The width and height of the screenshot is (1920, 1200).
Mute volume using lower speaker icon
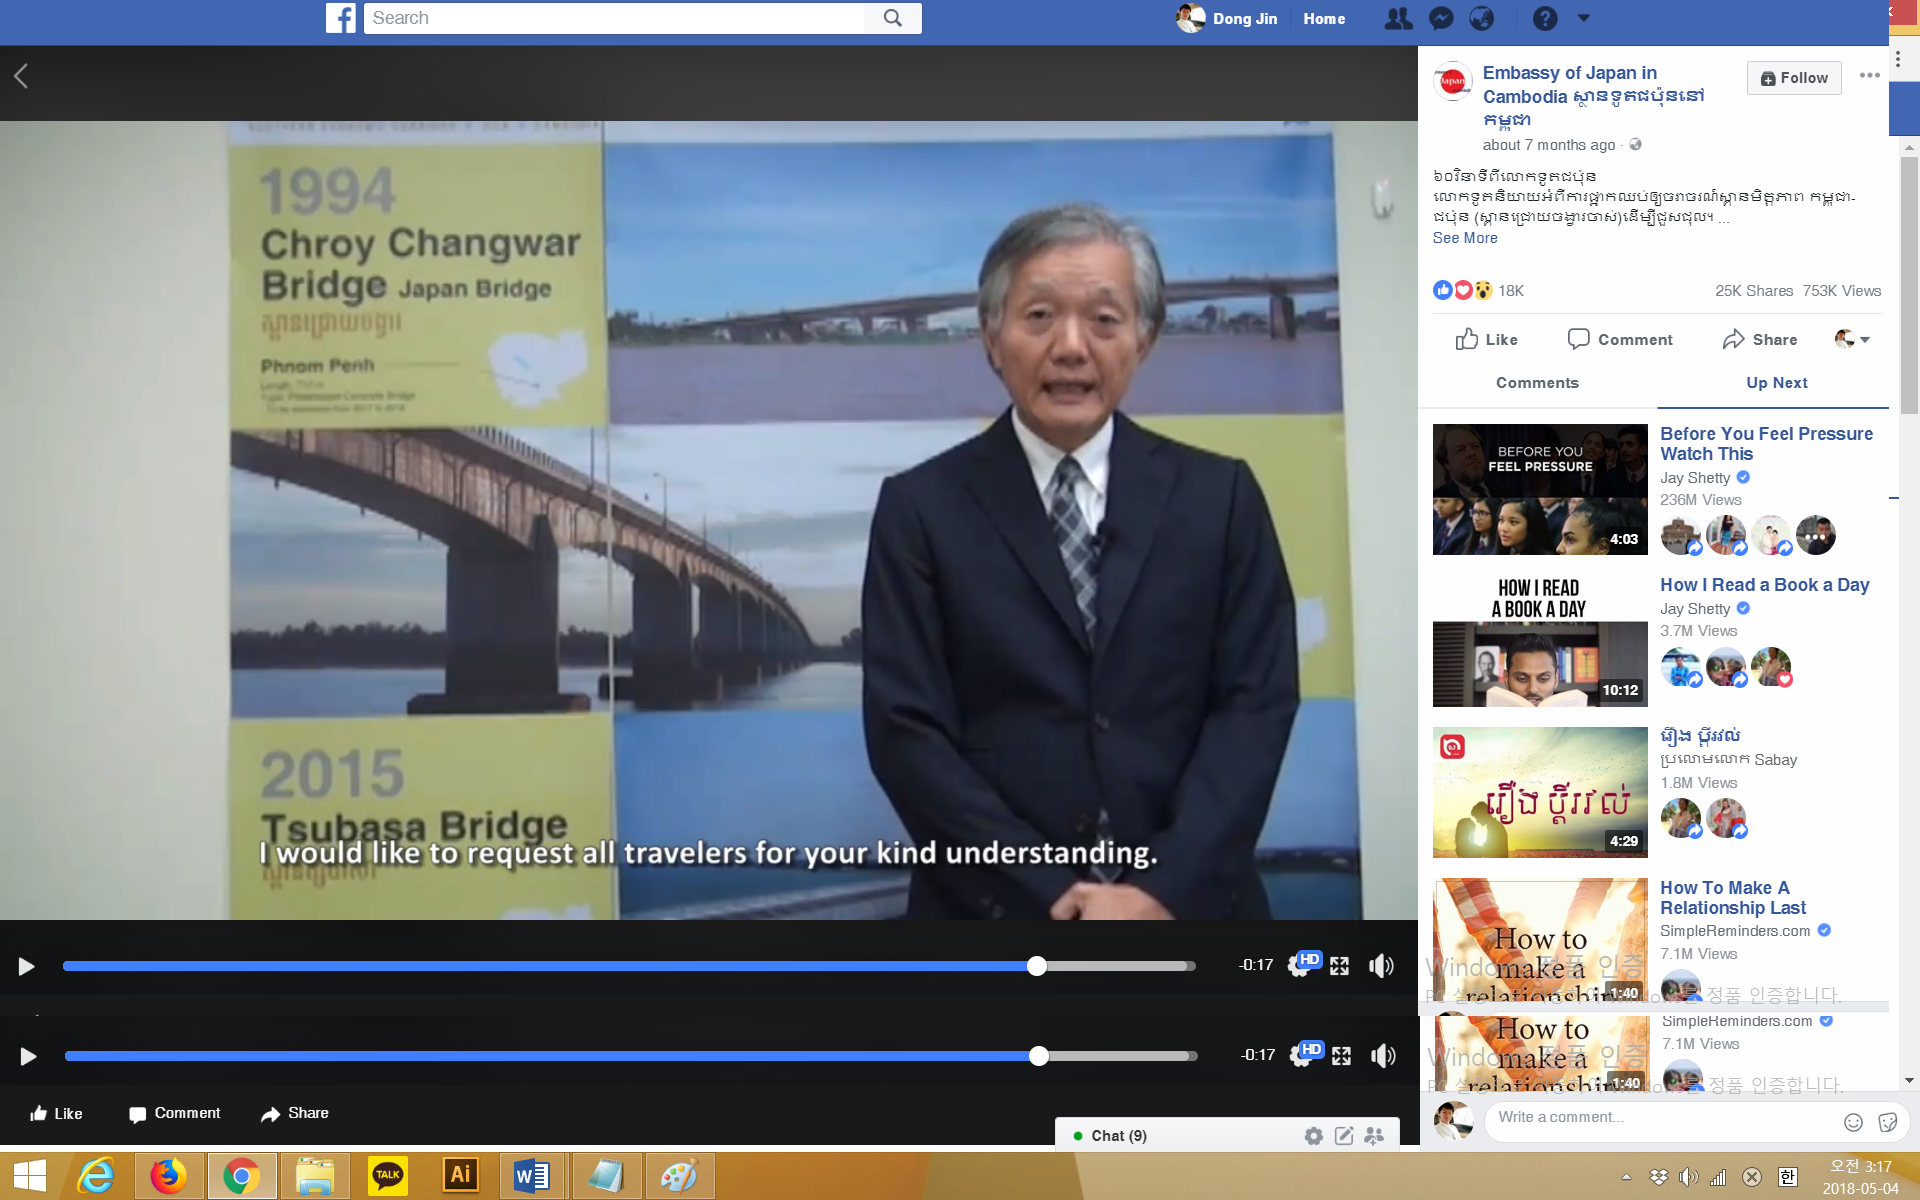click(x=1383, y=1055)
